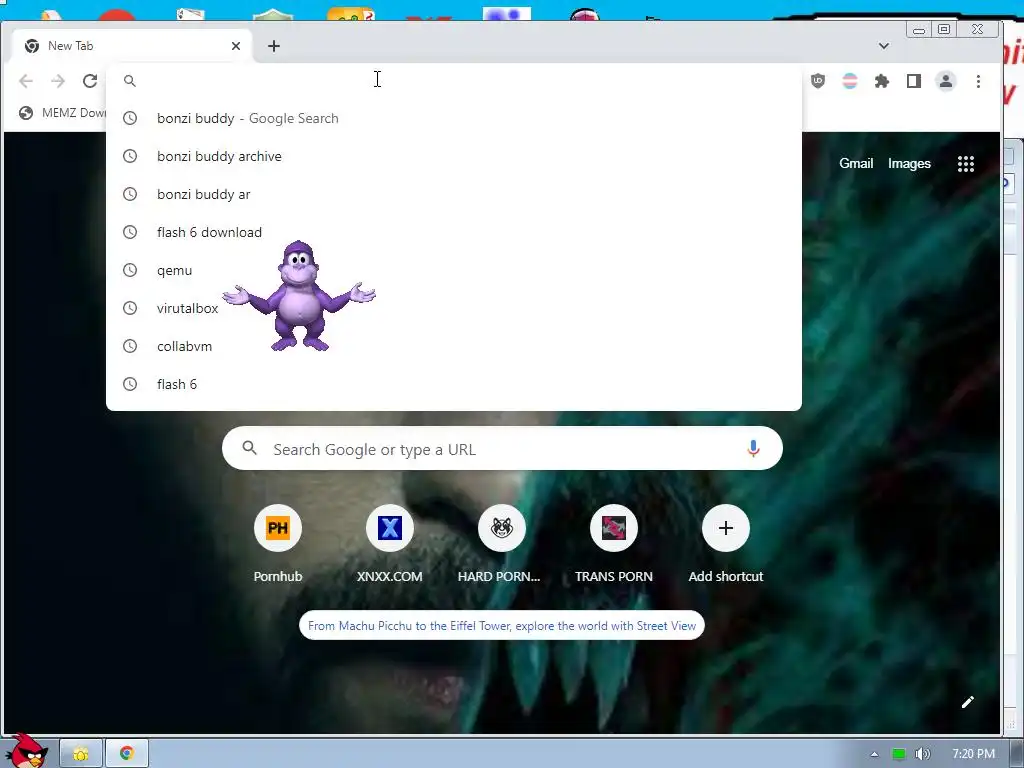Open the volume speaker icon
The height and width of the screenshot is (768, 1024).
[923, 754]
